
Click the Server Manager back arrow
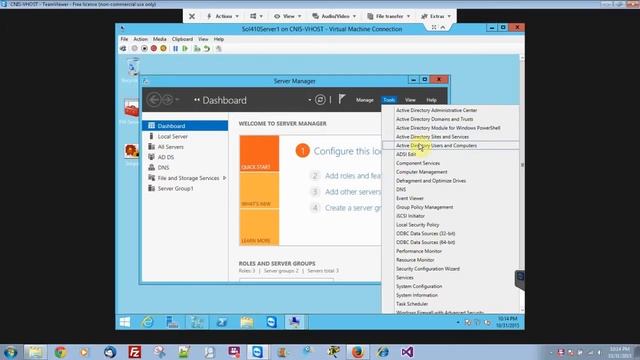(154, 100)
